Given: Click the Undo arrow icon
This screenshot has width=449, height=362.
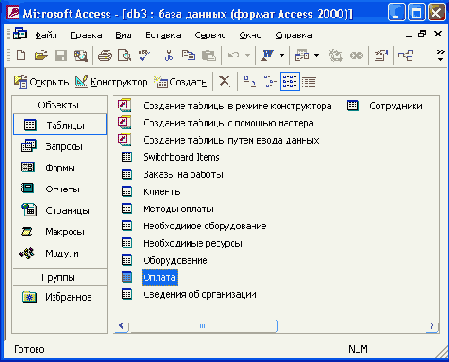Looking at the screenshot, I should point(233,55).
